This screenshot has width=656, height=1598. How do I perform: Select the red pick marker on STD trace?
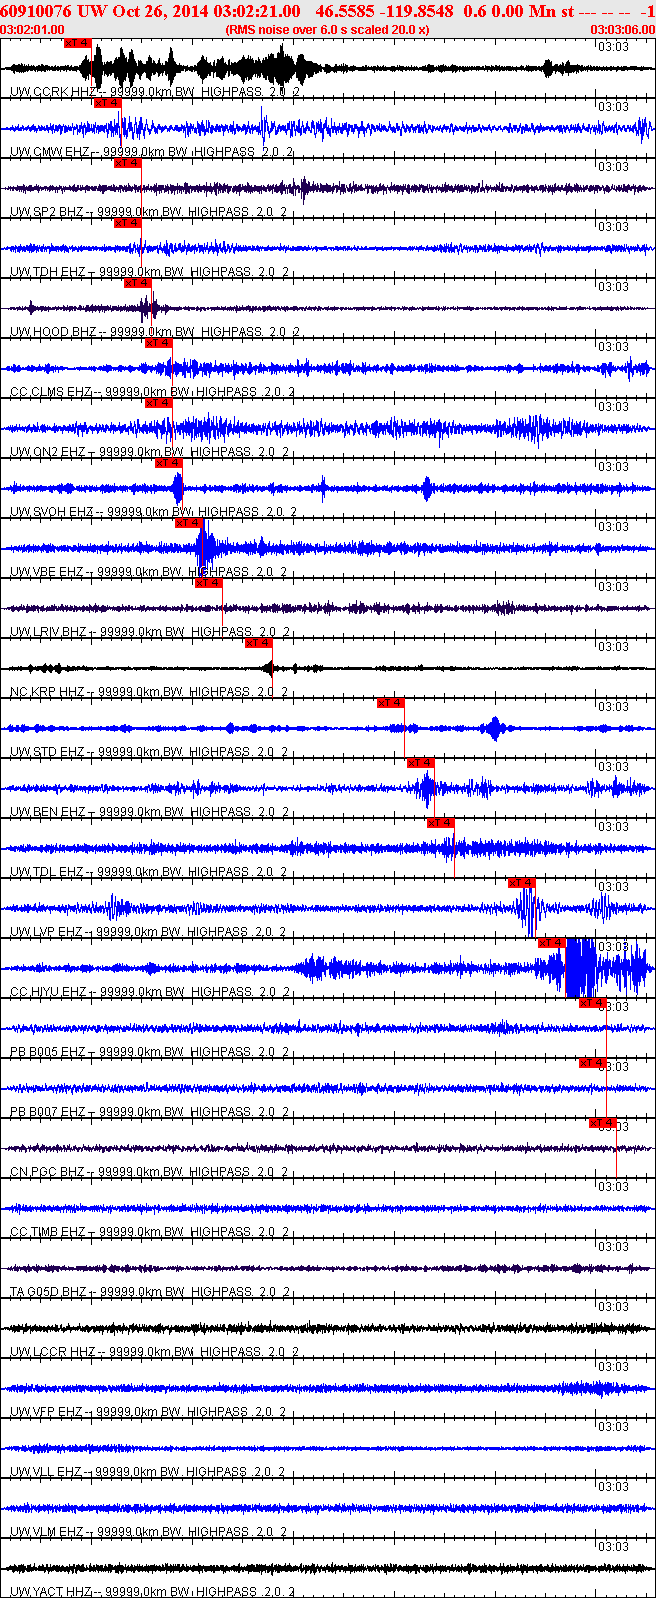click(x=390, y=703)
